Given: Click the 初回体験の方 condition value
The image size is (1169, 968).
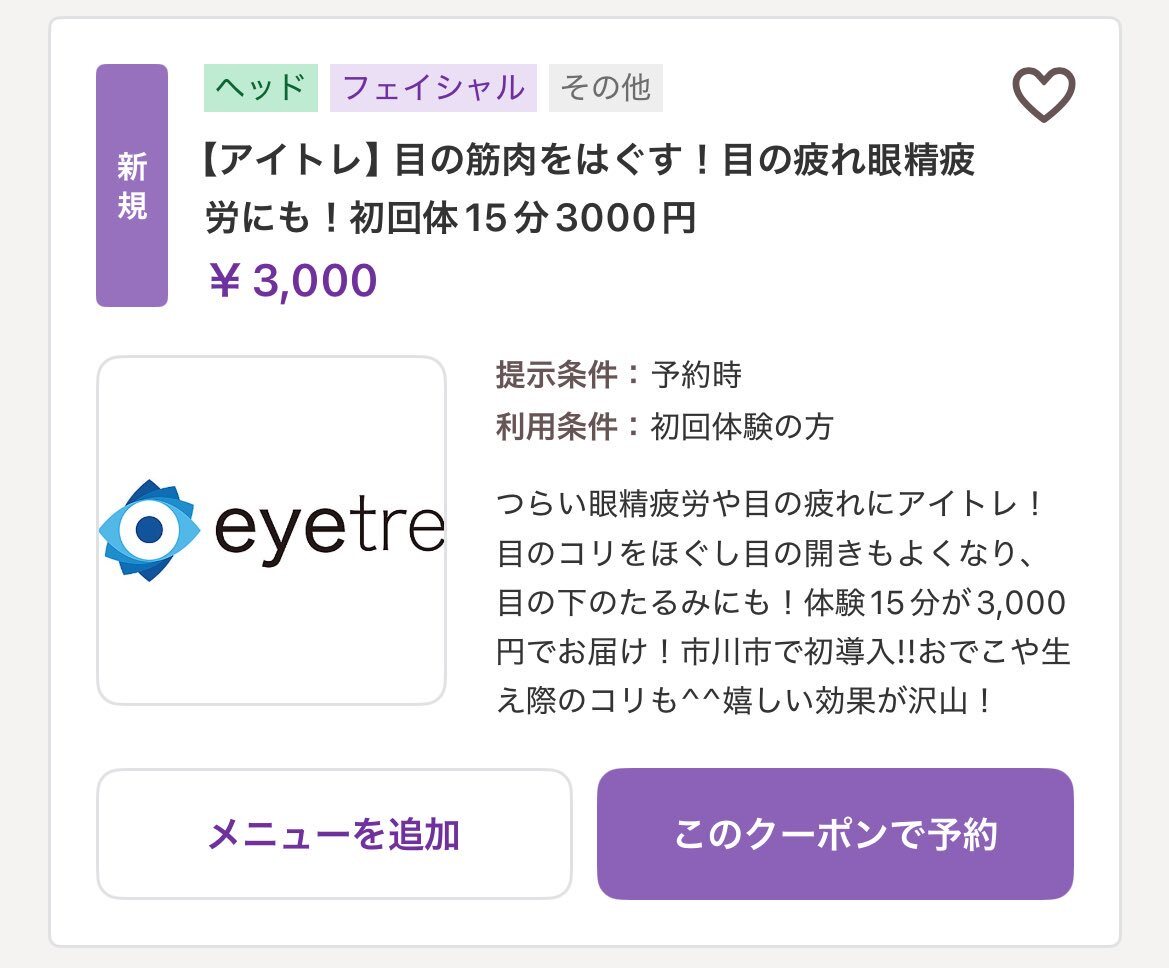Looking at the screenshot, I should click(742, 427).
